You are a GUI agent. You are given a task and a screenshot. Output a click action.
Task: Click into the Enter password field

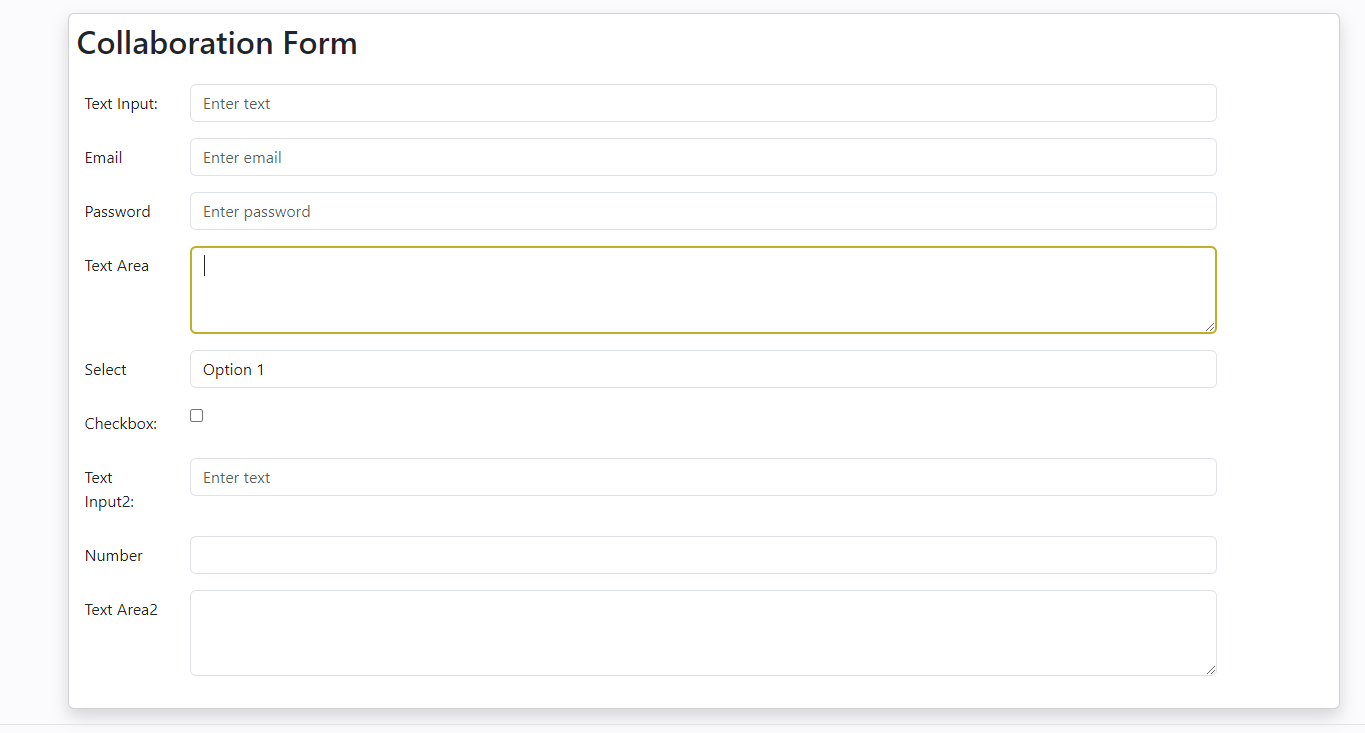pyautogui.click(x=702, y=211)
